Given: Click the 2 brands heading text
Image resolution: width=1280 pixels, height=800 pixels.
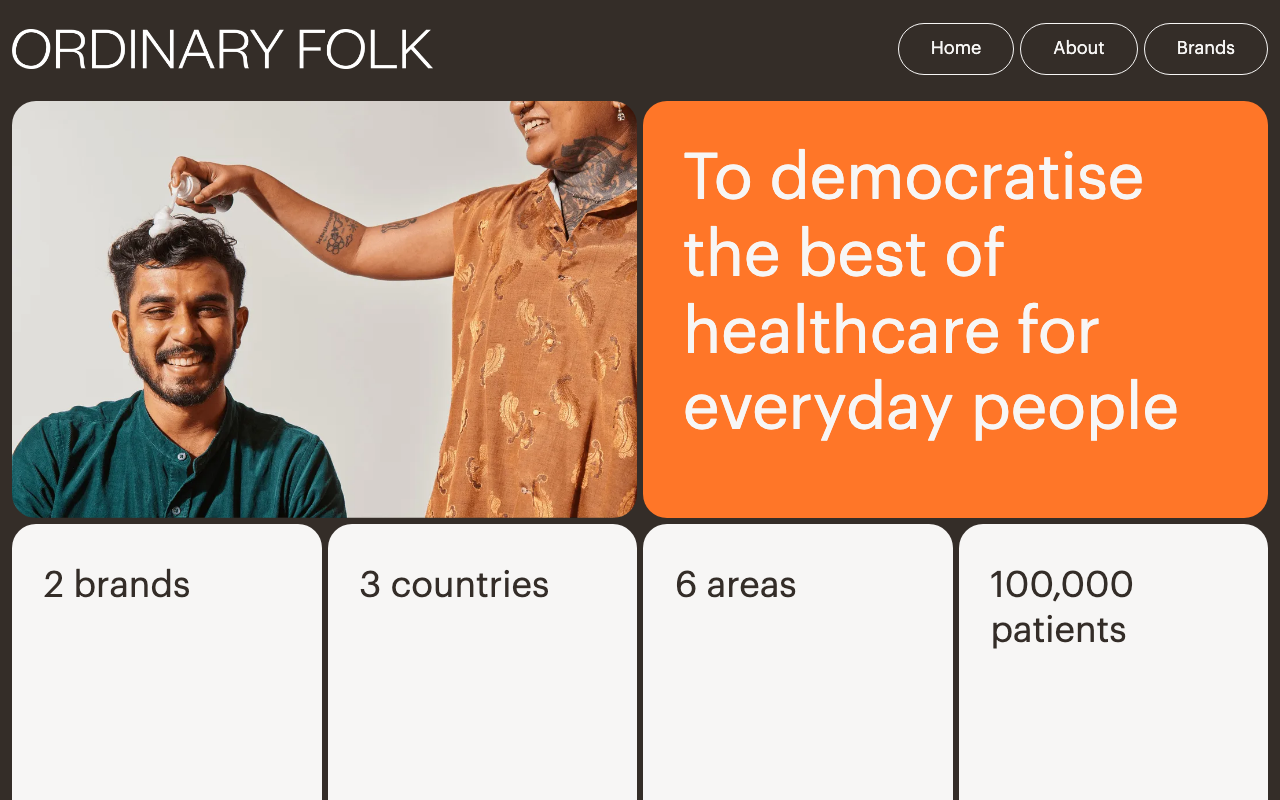Looking at the screenshot, I should coord(115,584).
